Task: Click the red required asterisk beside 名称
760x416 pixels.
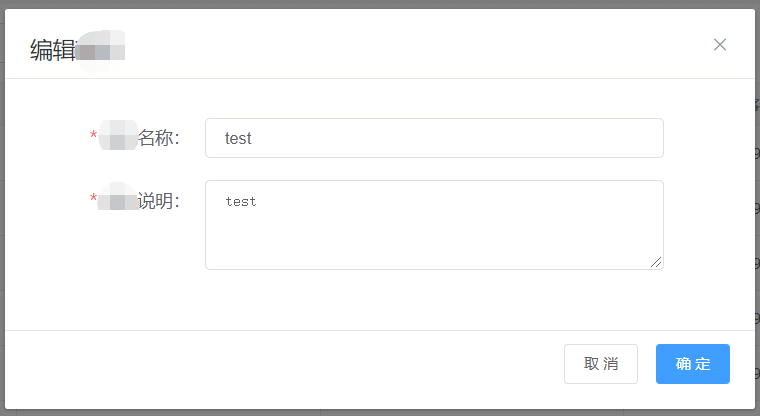Action: pyautogui.click(x=94, y=135)
